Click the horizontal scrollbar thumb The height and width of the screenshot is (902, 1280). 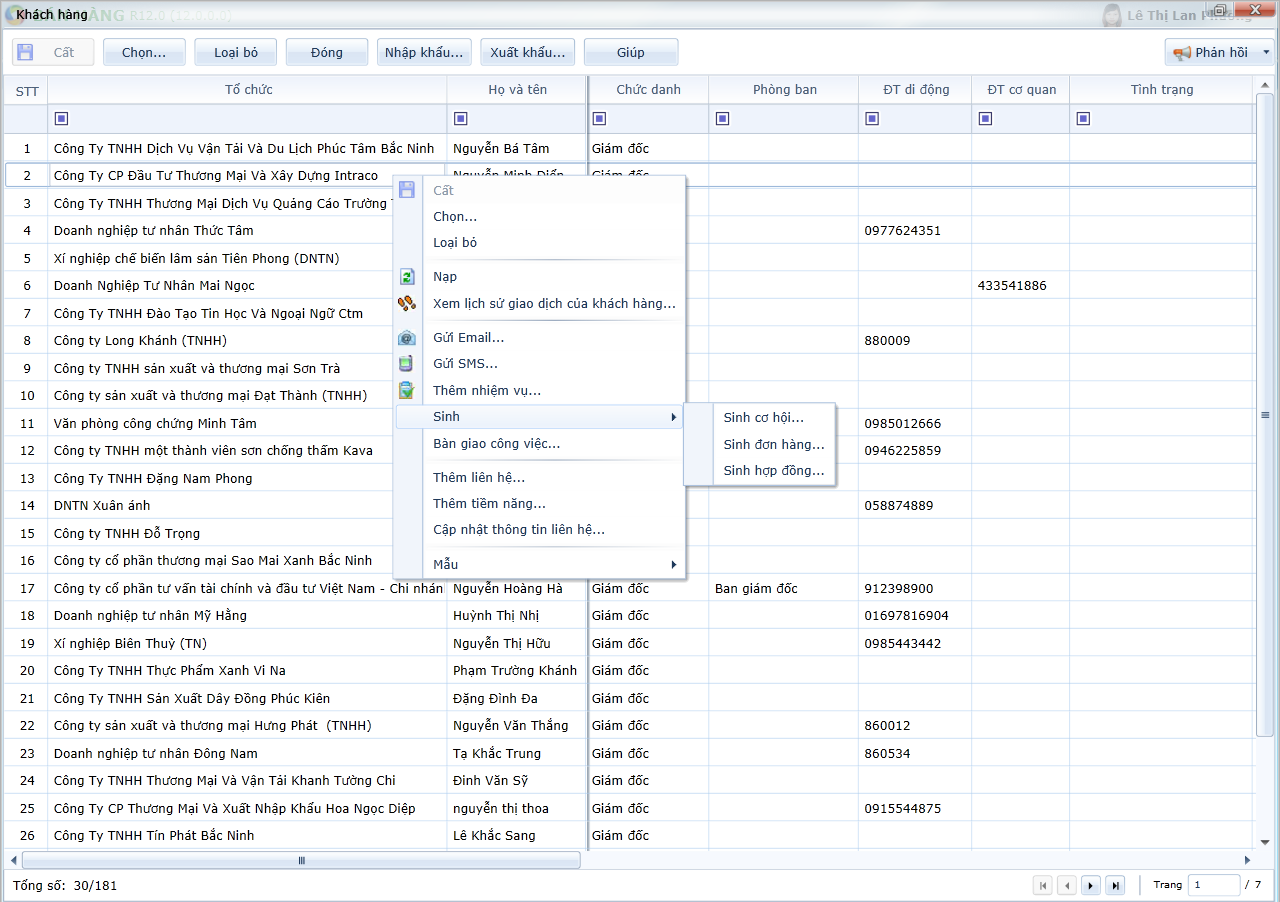pyautogui.click(x=301, y=860)
